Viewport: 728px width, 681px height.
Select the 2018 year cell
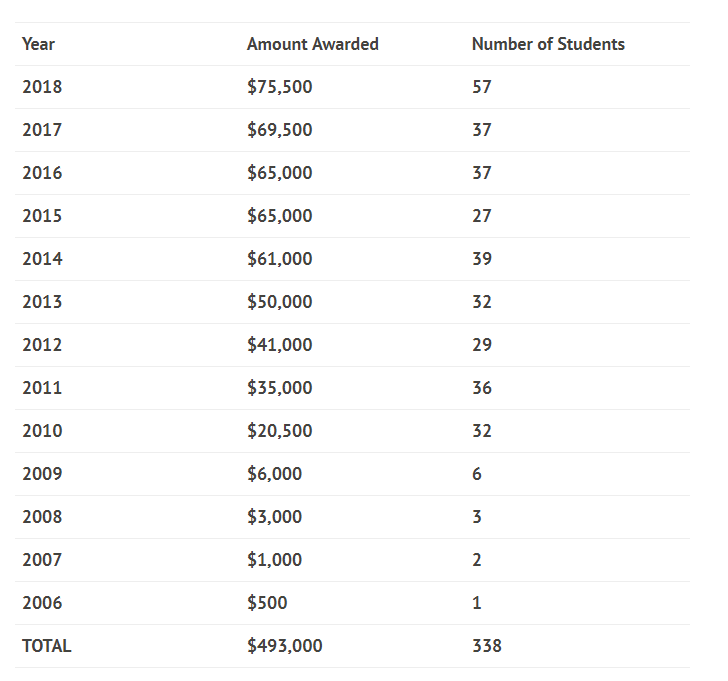point(42,87)
